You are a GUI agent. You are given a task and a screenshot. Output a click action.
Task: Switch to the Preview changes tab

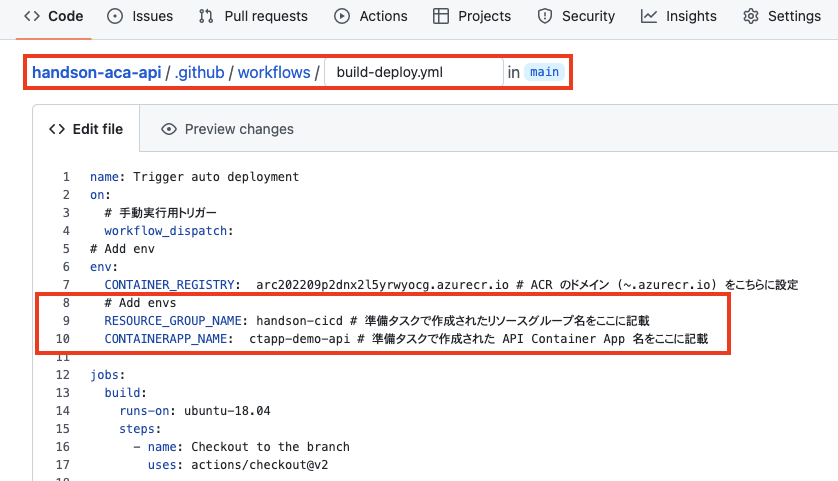click(x=227, y=129)
